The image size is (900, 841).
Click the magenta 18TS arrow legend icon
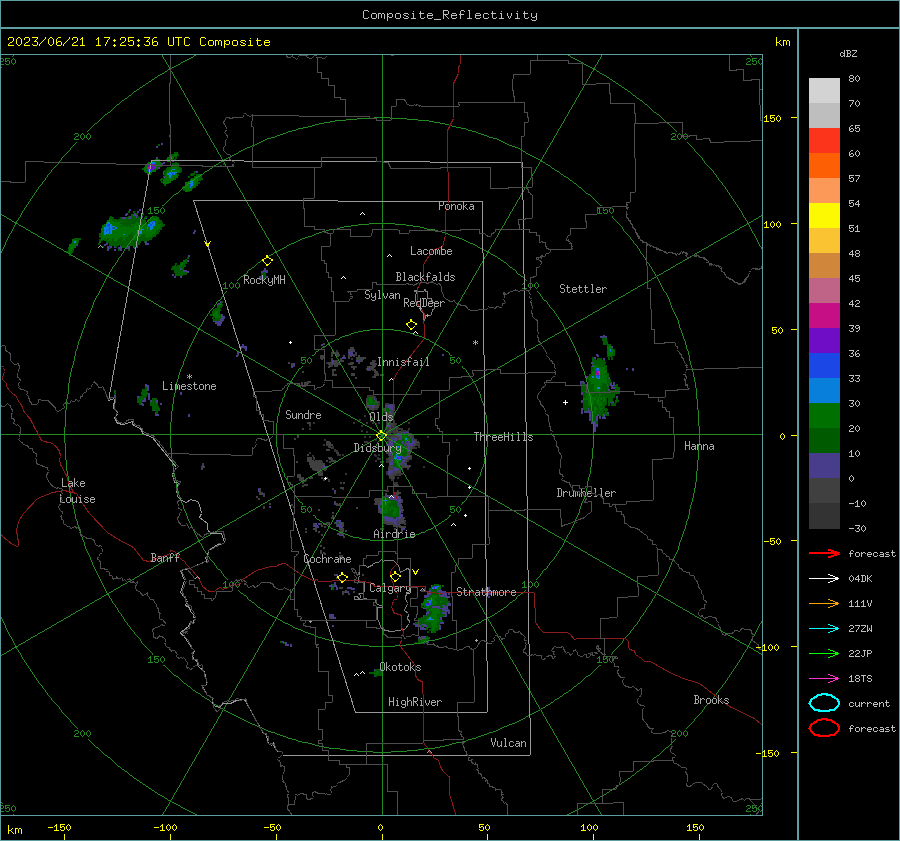click(x=824, y=678)
